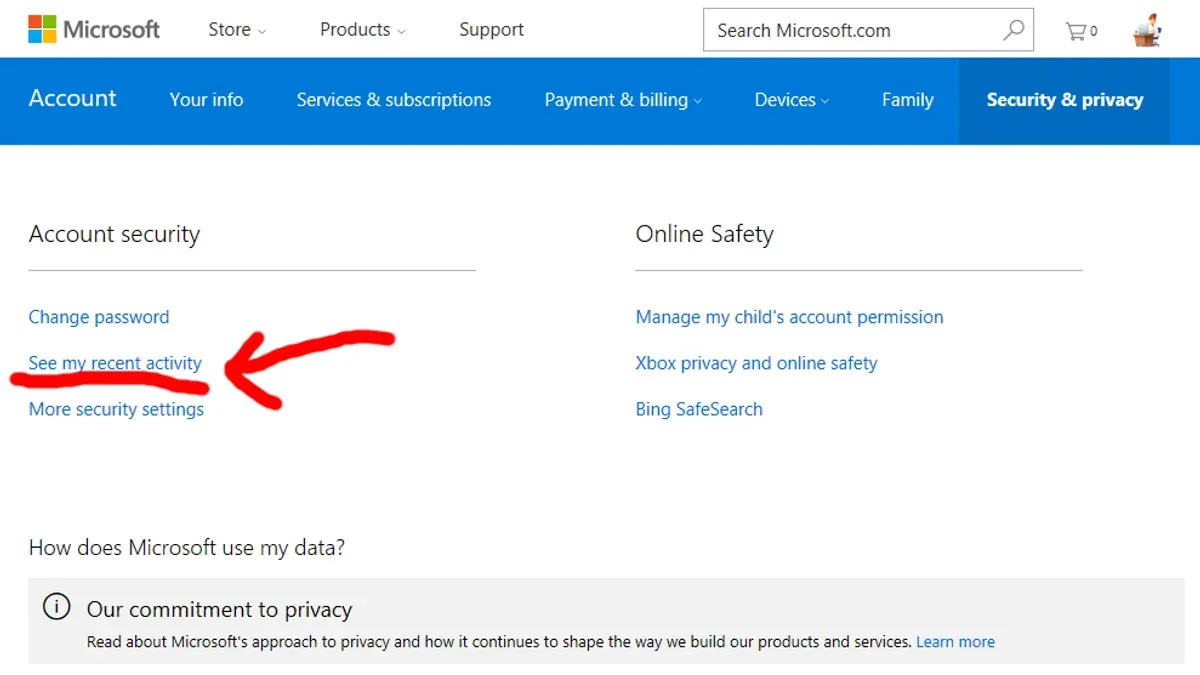The width and height of the screenshot is (1200, 675).
Task: Expand the Products dropdown menu
Action: 363,30
